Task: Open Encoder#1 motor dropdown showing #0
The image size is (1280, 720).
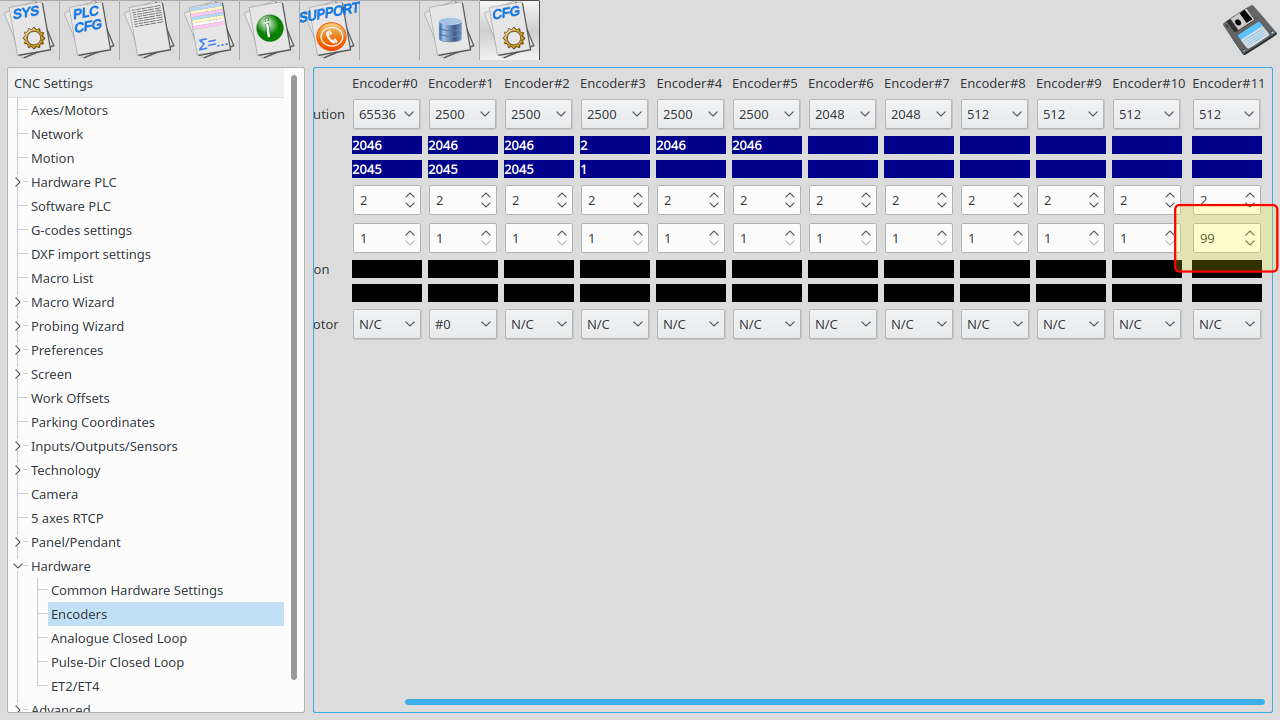Action: click(x=462, y=324)
